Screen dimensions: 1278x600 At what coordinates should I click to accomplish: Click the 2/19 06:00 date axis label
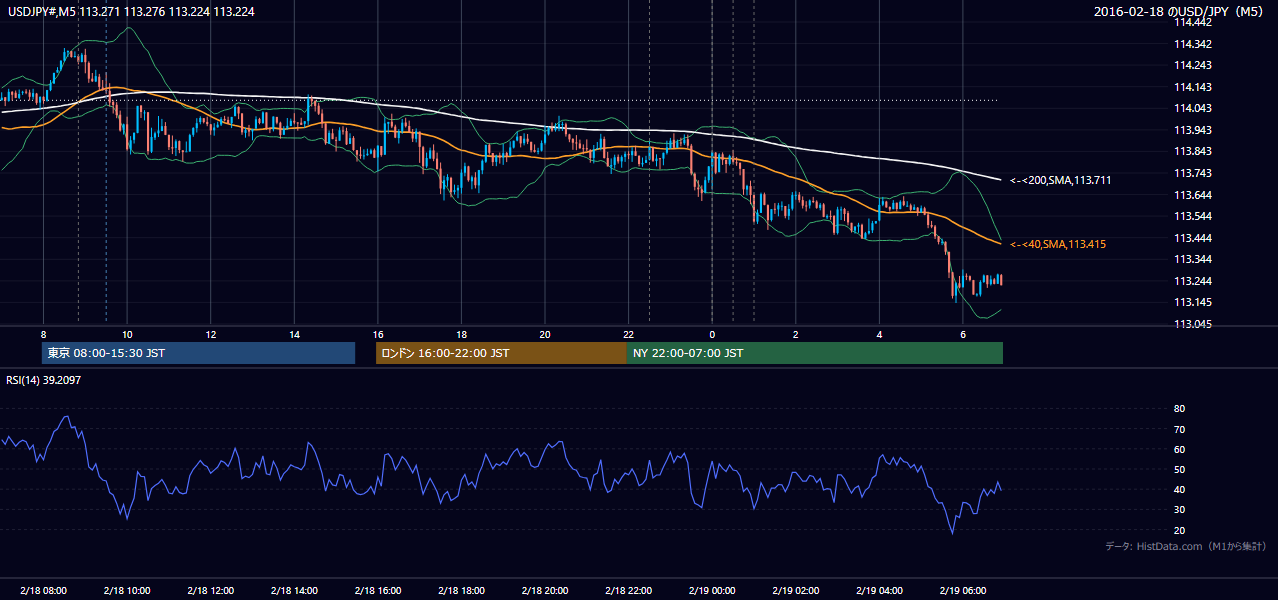962,590
